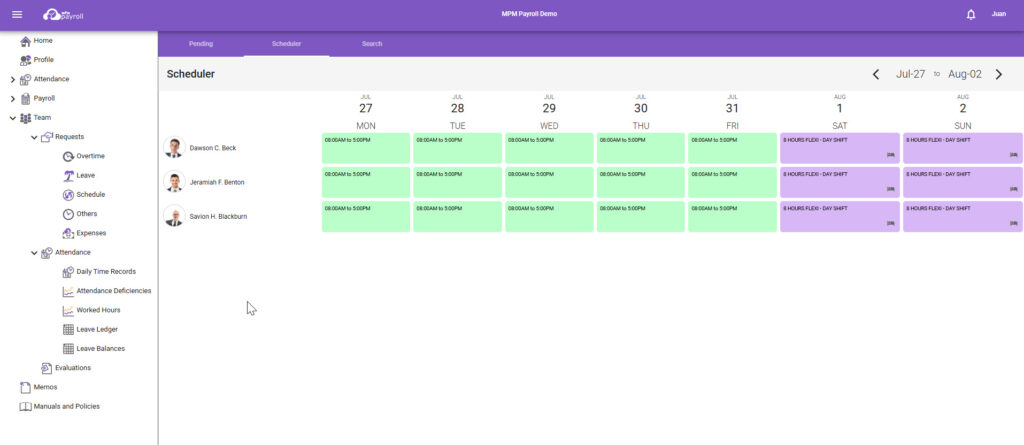Open Dawson Beck's Saturday flexi shift

pos(840,148)
